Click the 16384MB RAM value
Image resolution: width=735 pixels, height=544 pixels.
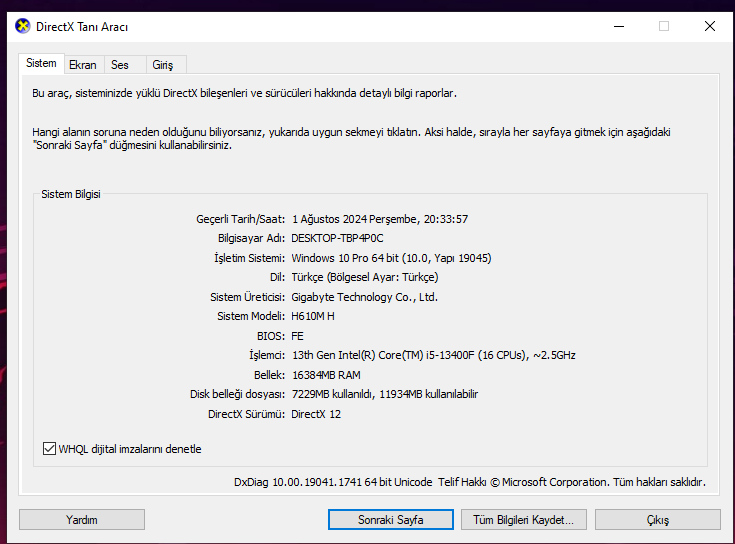tap(326, 375)
